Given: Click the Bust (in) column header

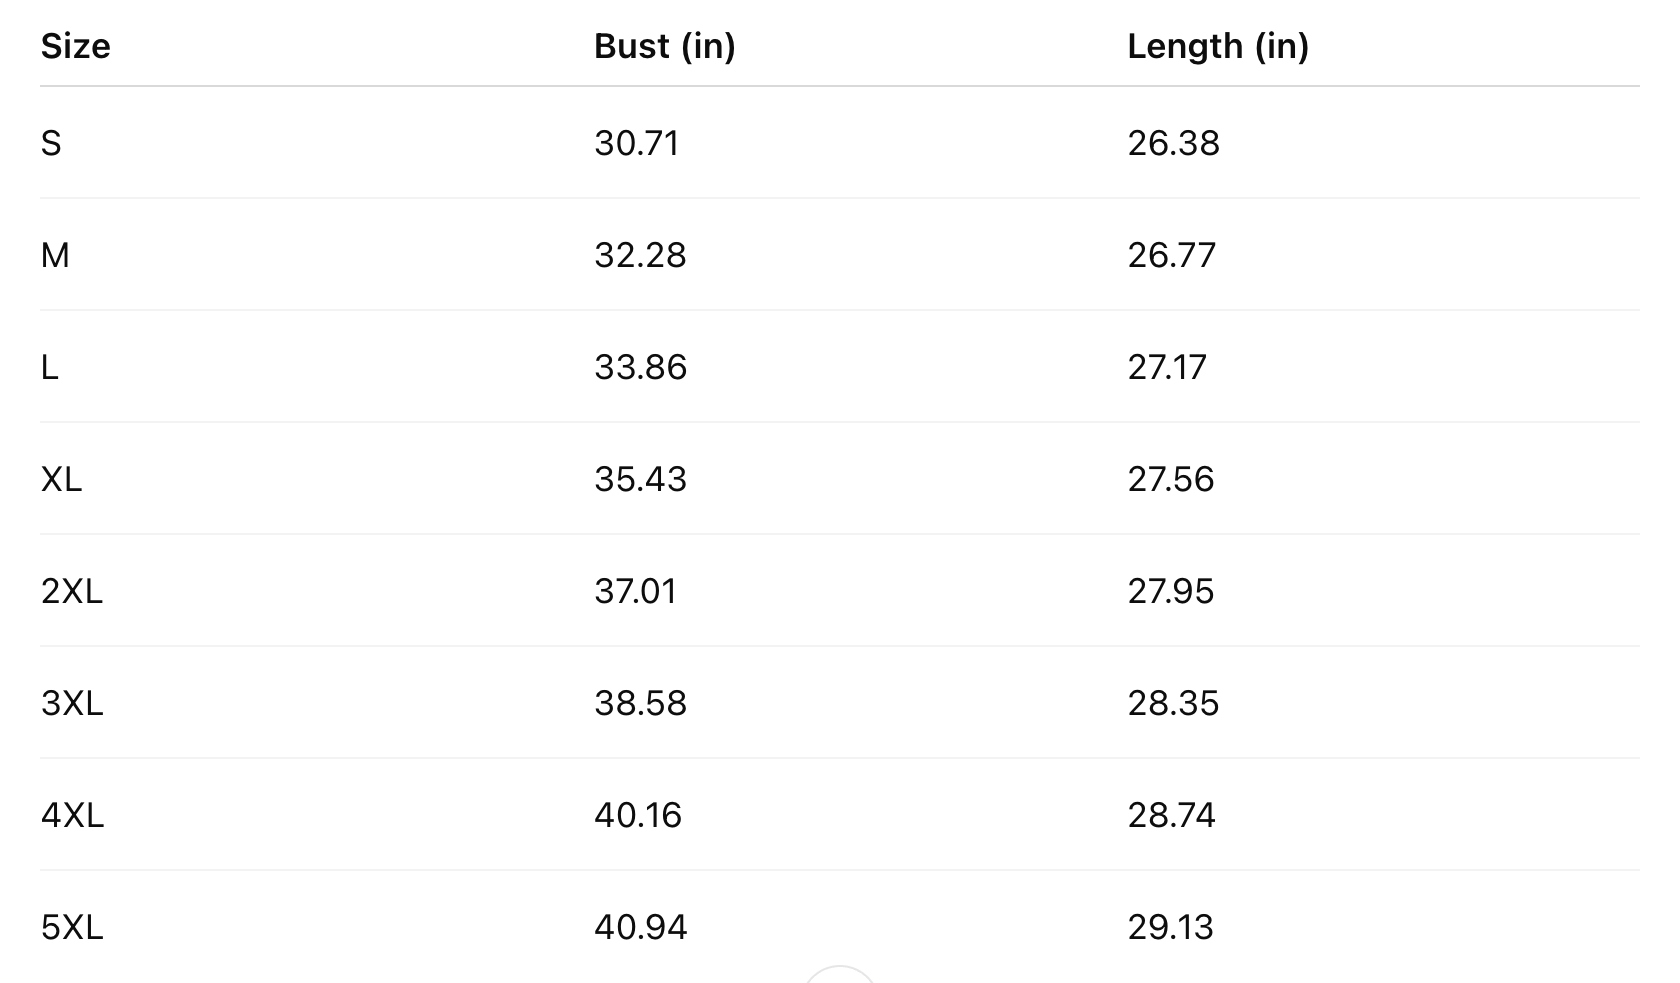Looking at the screenshot, I should coord(664,46).
